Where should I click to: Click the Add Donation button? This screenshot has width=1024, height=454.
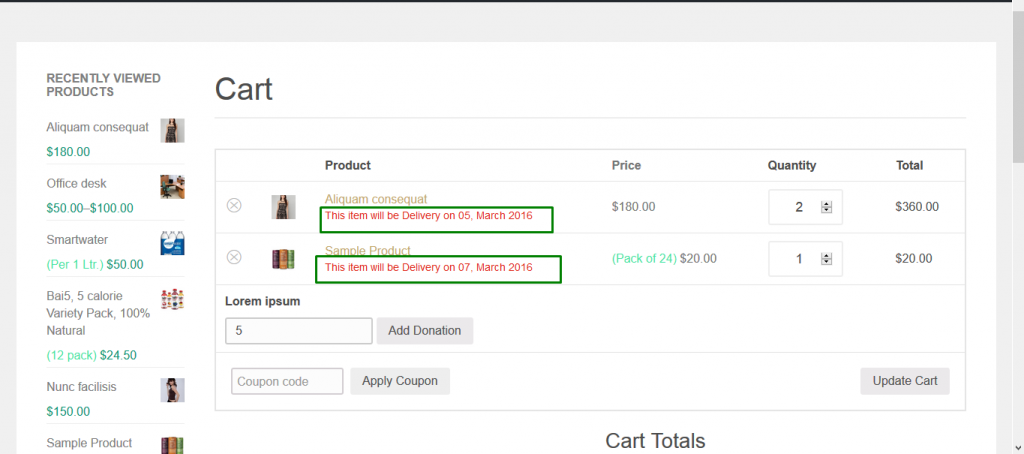tap(424, 331)
